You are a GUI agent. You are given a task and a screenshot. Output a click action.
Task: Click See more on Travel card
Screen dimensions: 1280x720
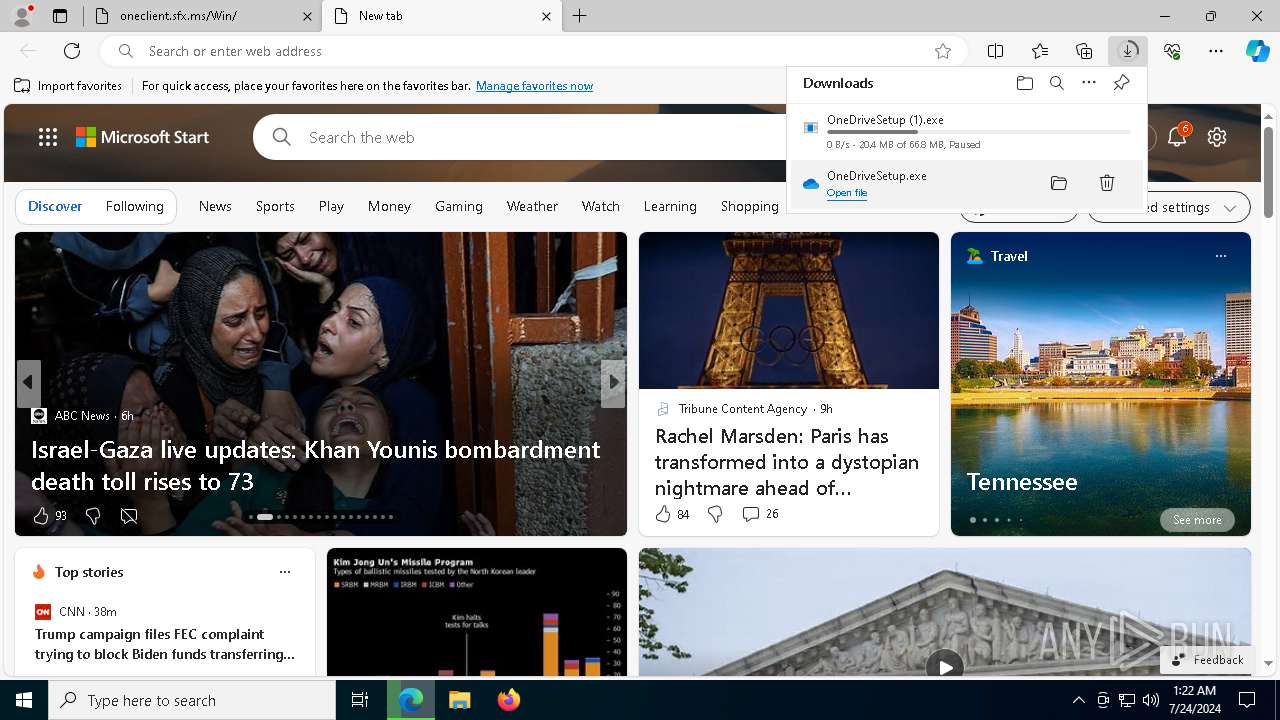click(1197, 520)
